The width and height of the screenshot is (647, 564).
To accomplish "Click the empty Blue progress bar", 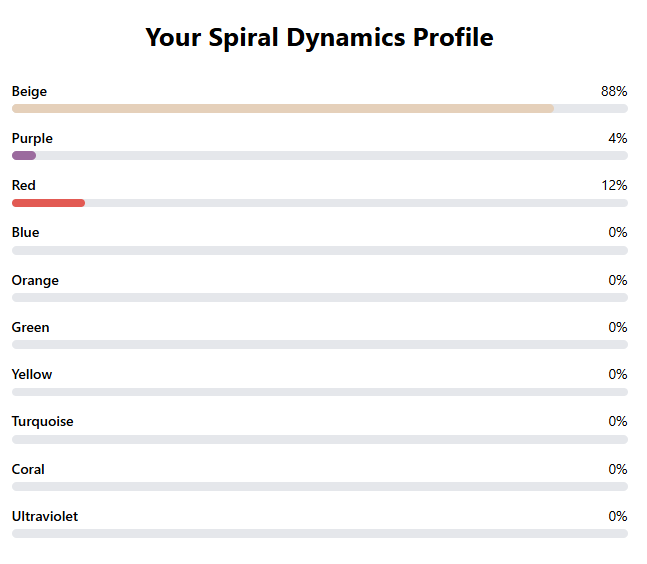I will (x=320, y=250).
